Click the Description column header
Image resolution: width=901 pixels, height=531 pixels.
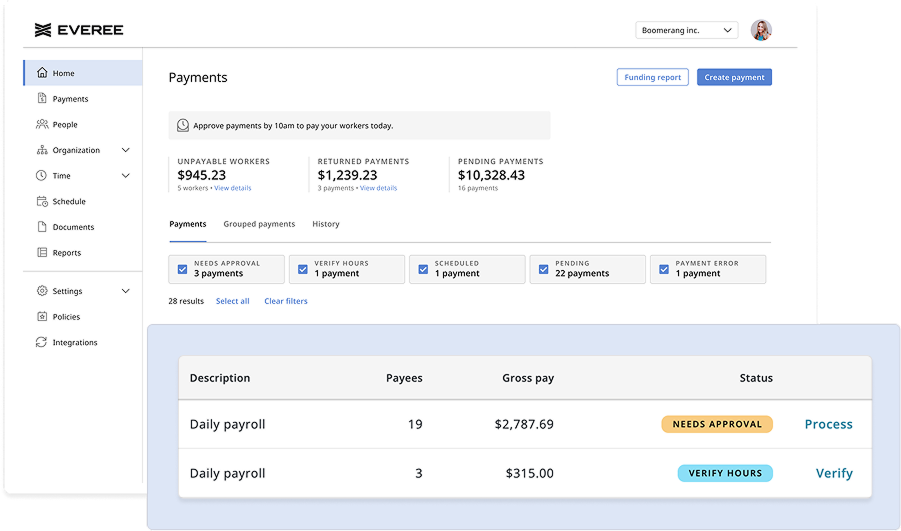pyautogui.click(x=220, y=378)
